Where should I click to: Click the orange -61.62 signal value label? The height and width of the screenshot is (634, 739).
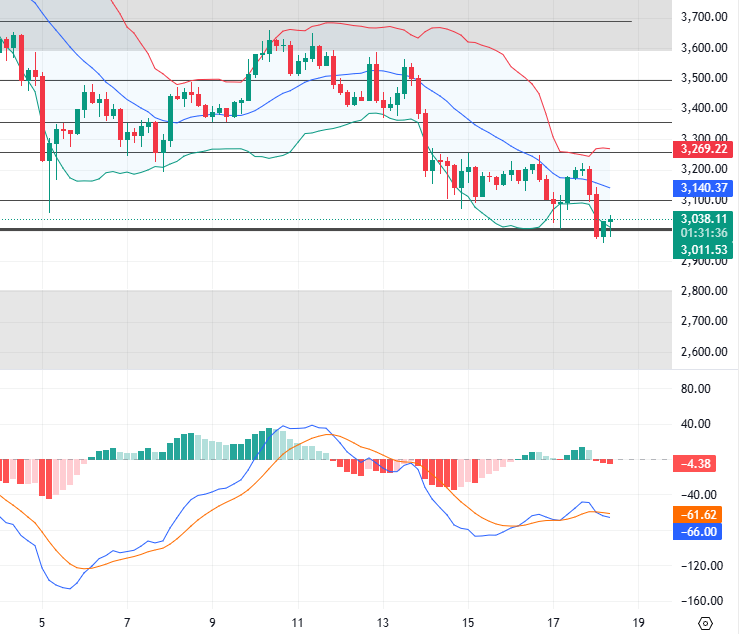tap(702, 514)
